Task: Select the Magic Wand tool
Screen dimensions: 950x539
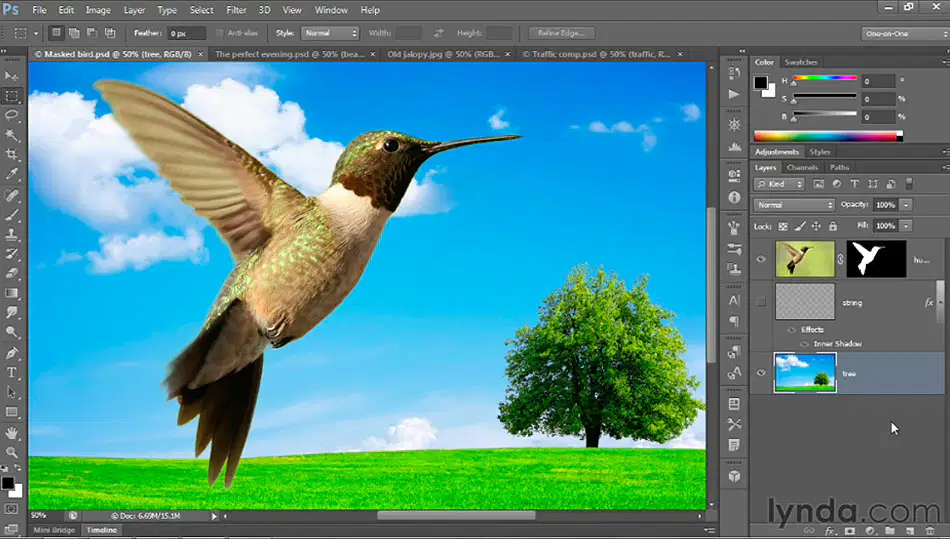Action: pos(12,134)
